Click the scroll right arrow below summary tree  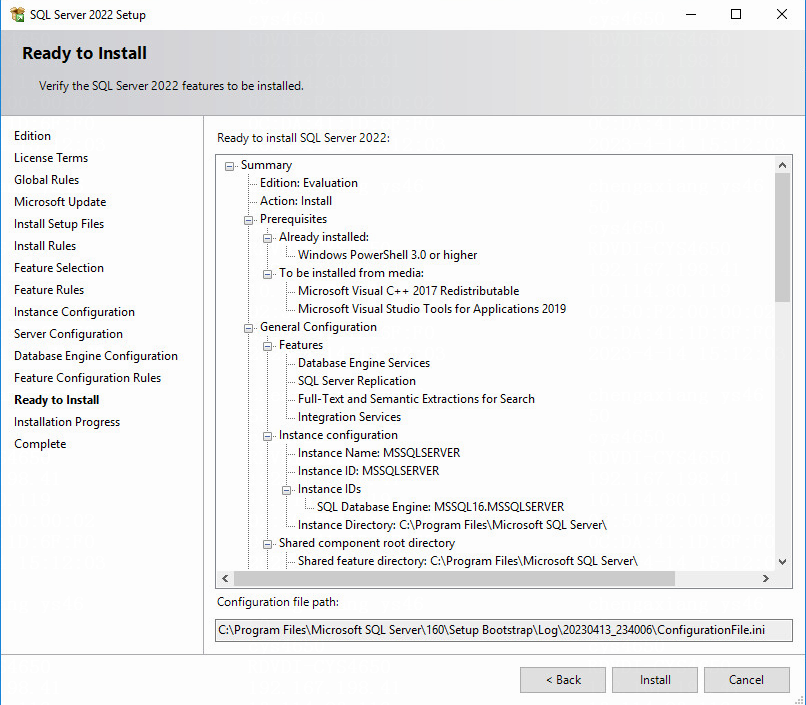(766, 578)
